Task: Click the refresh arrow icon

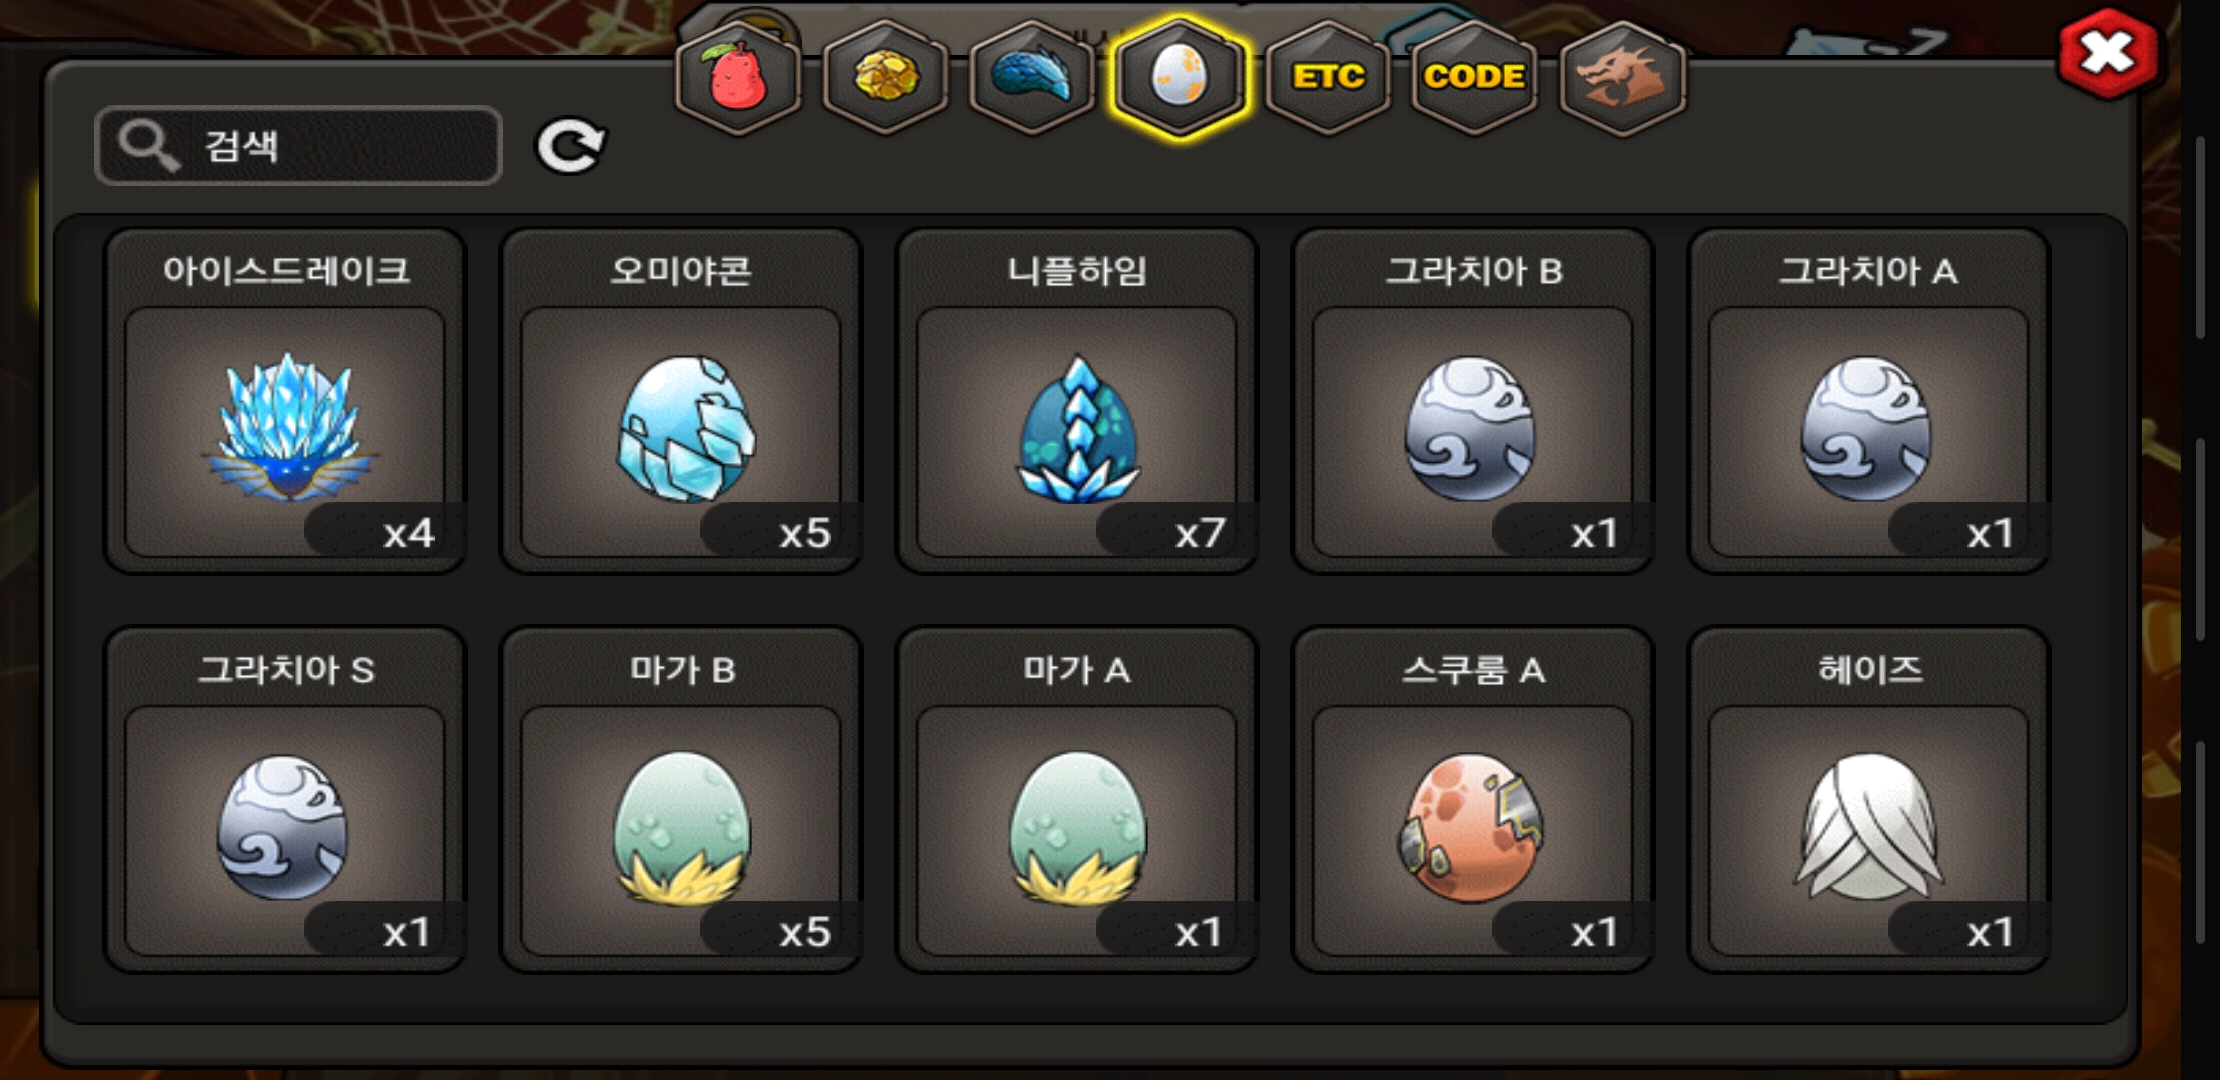Action: click(x=570, y=147)
